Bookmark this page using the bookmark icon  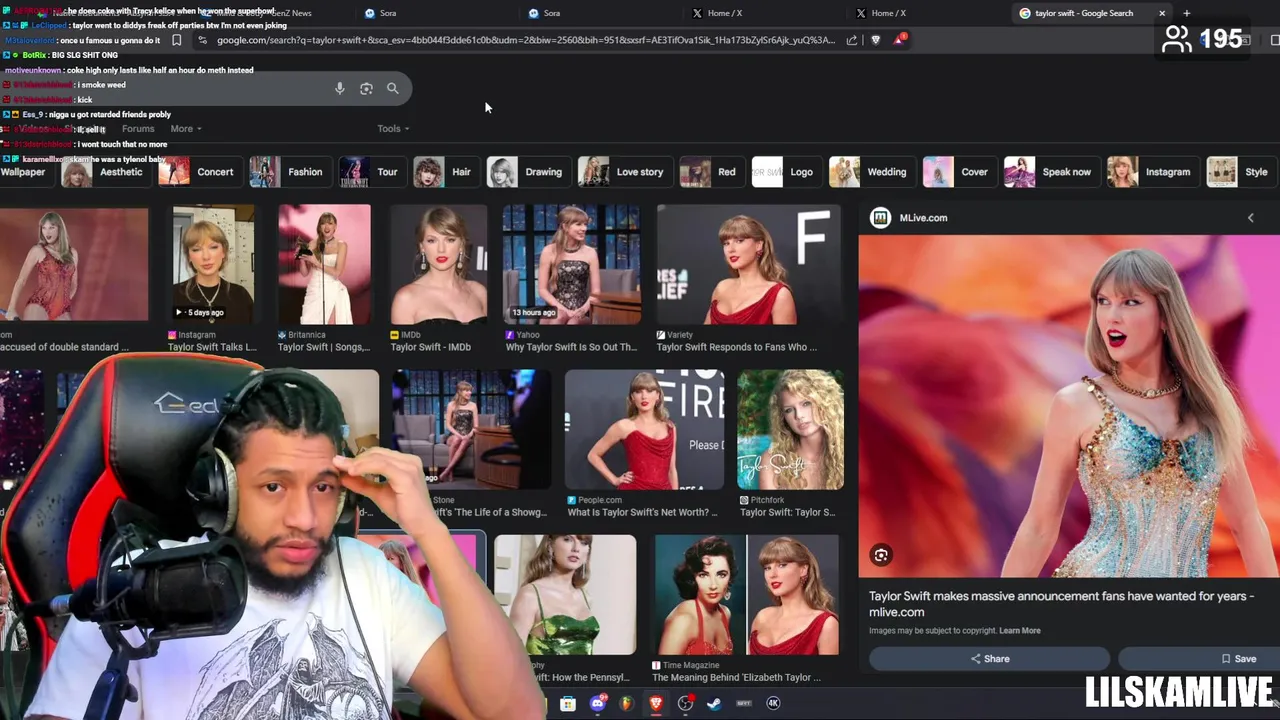click(176, 40)
